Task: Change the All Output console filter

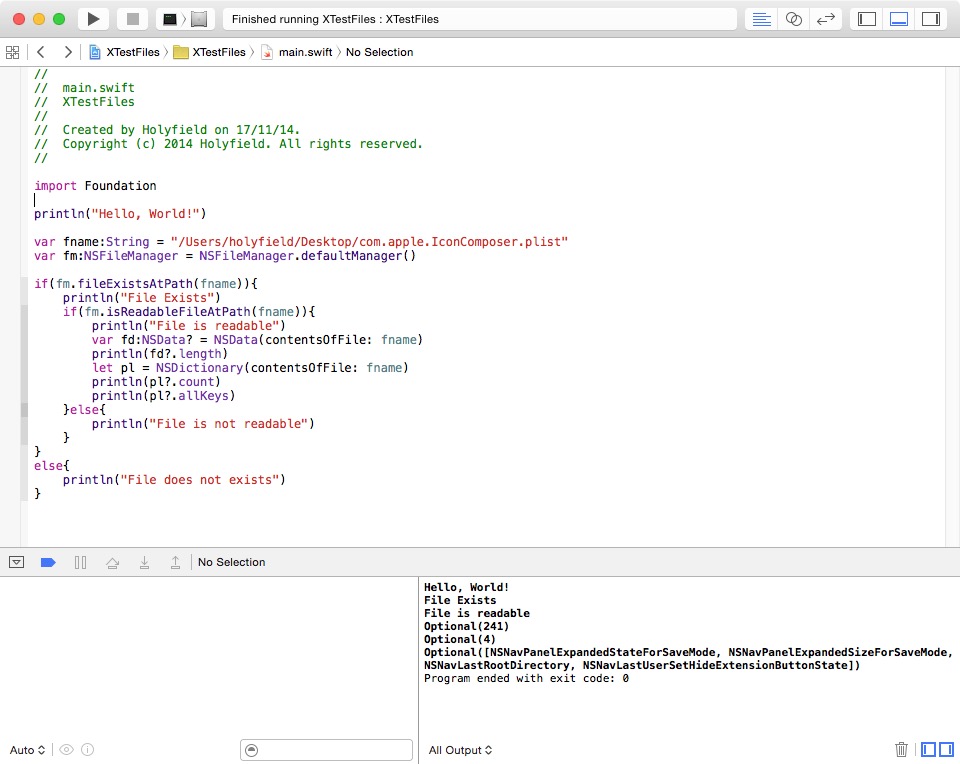Action: click(460, 750)
